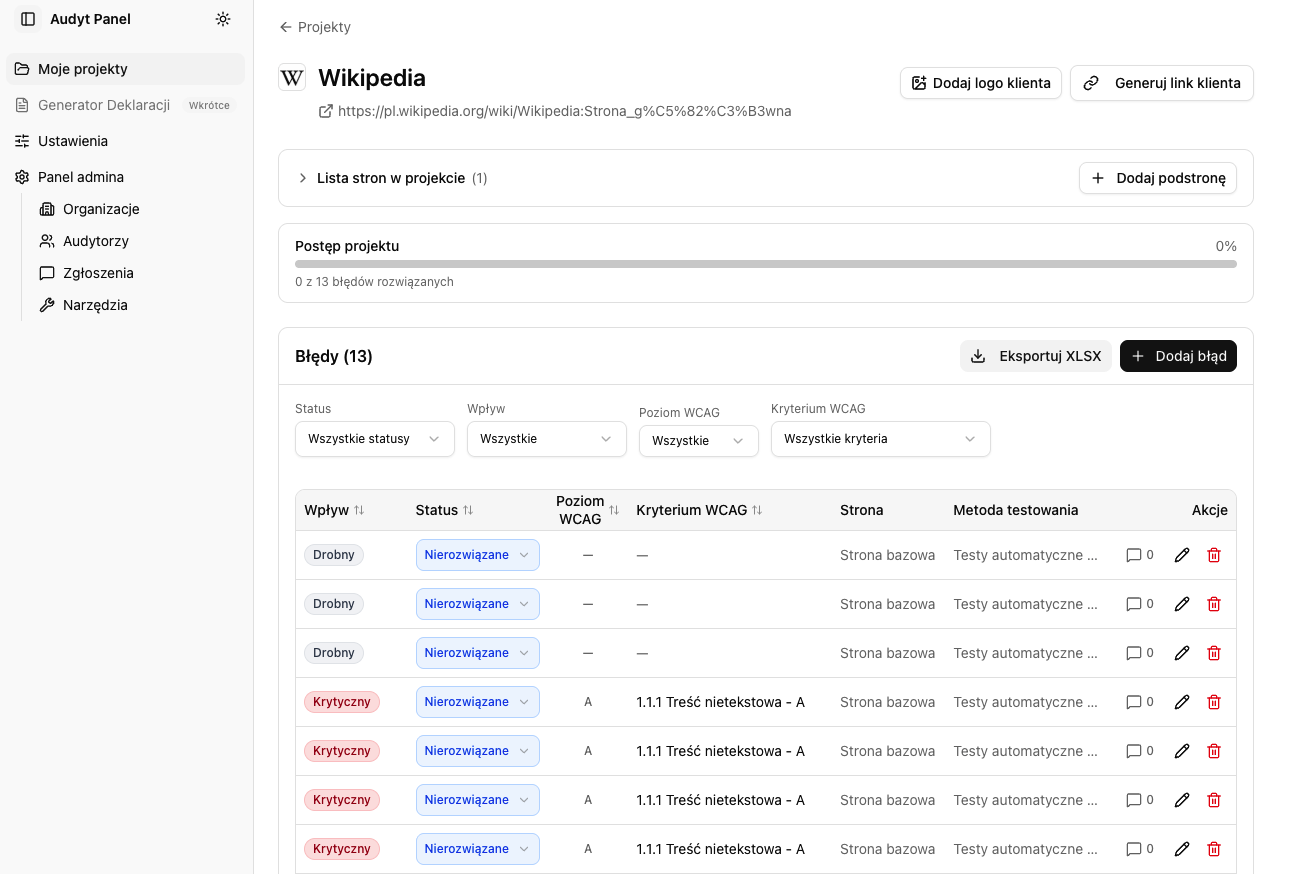Viewport: 1290px width, 874px height.
Task: Open "Moje projekty" in the sidebar
Action: (126, 69)
